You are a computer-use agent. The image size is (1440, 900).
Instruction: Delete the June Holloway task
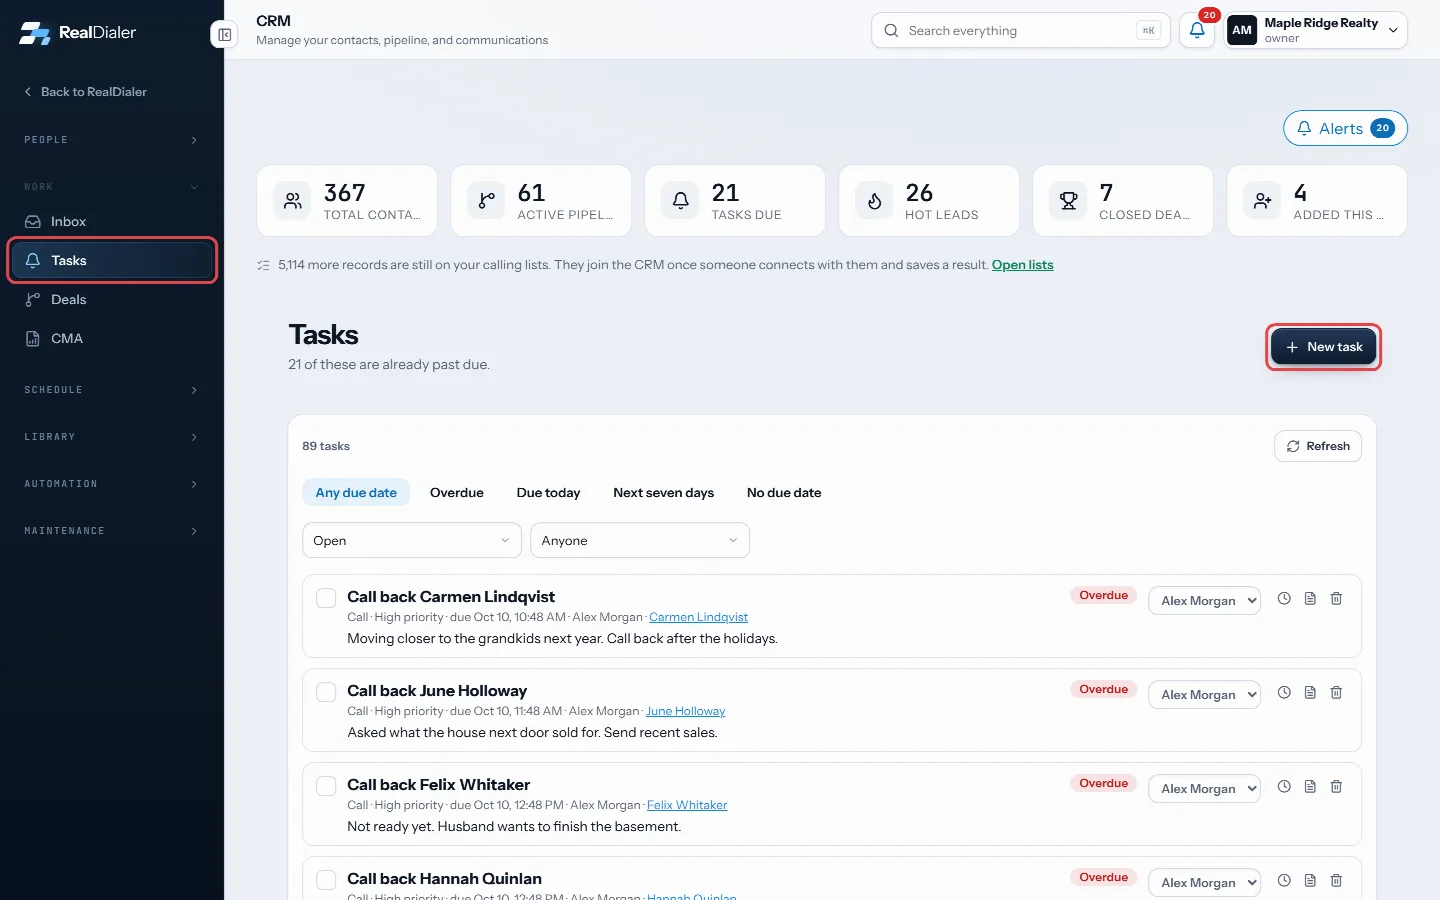1336,693
